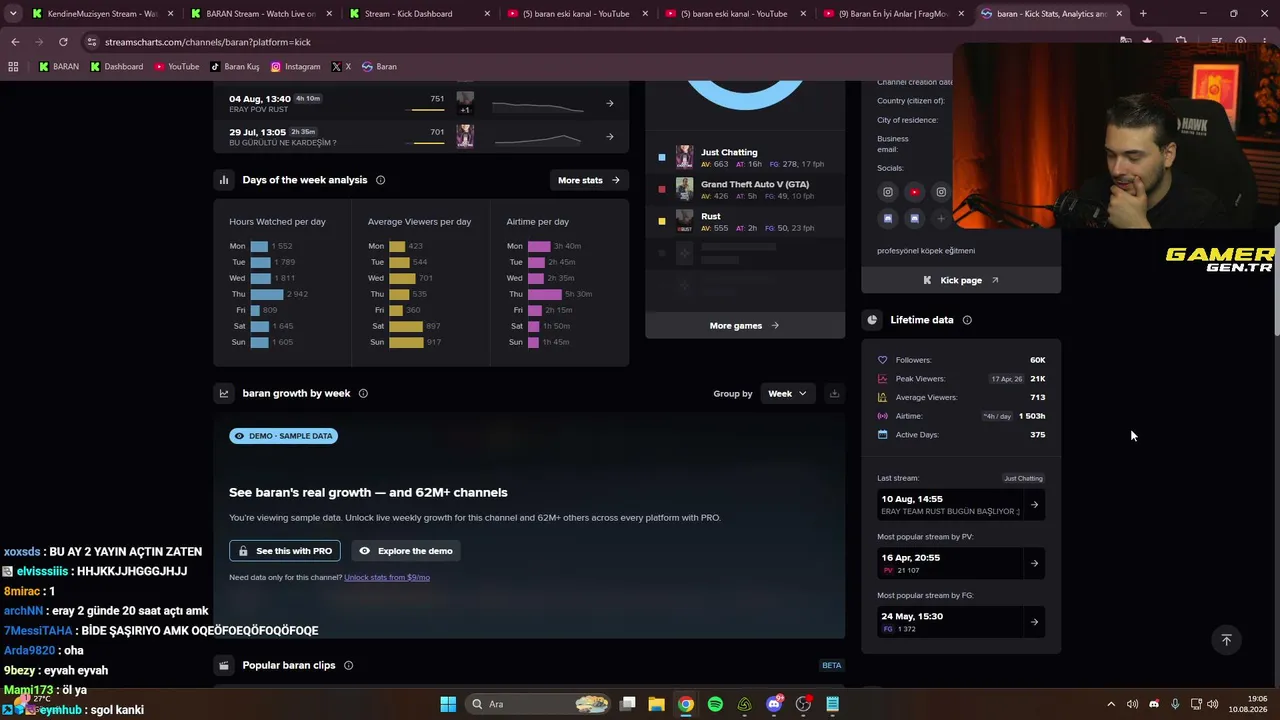
Task: Open the BARAN bookmark
Action: tap(58, 67)
